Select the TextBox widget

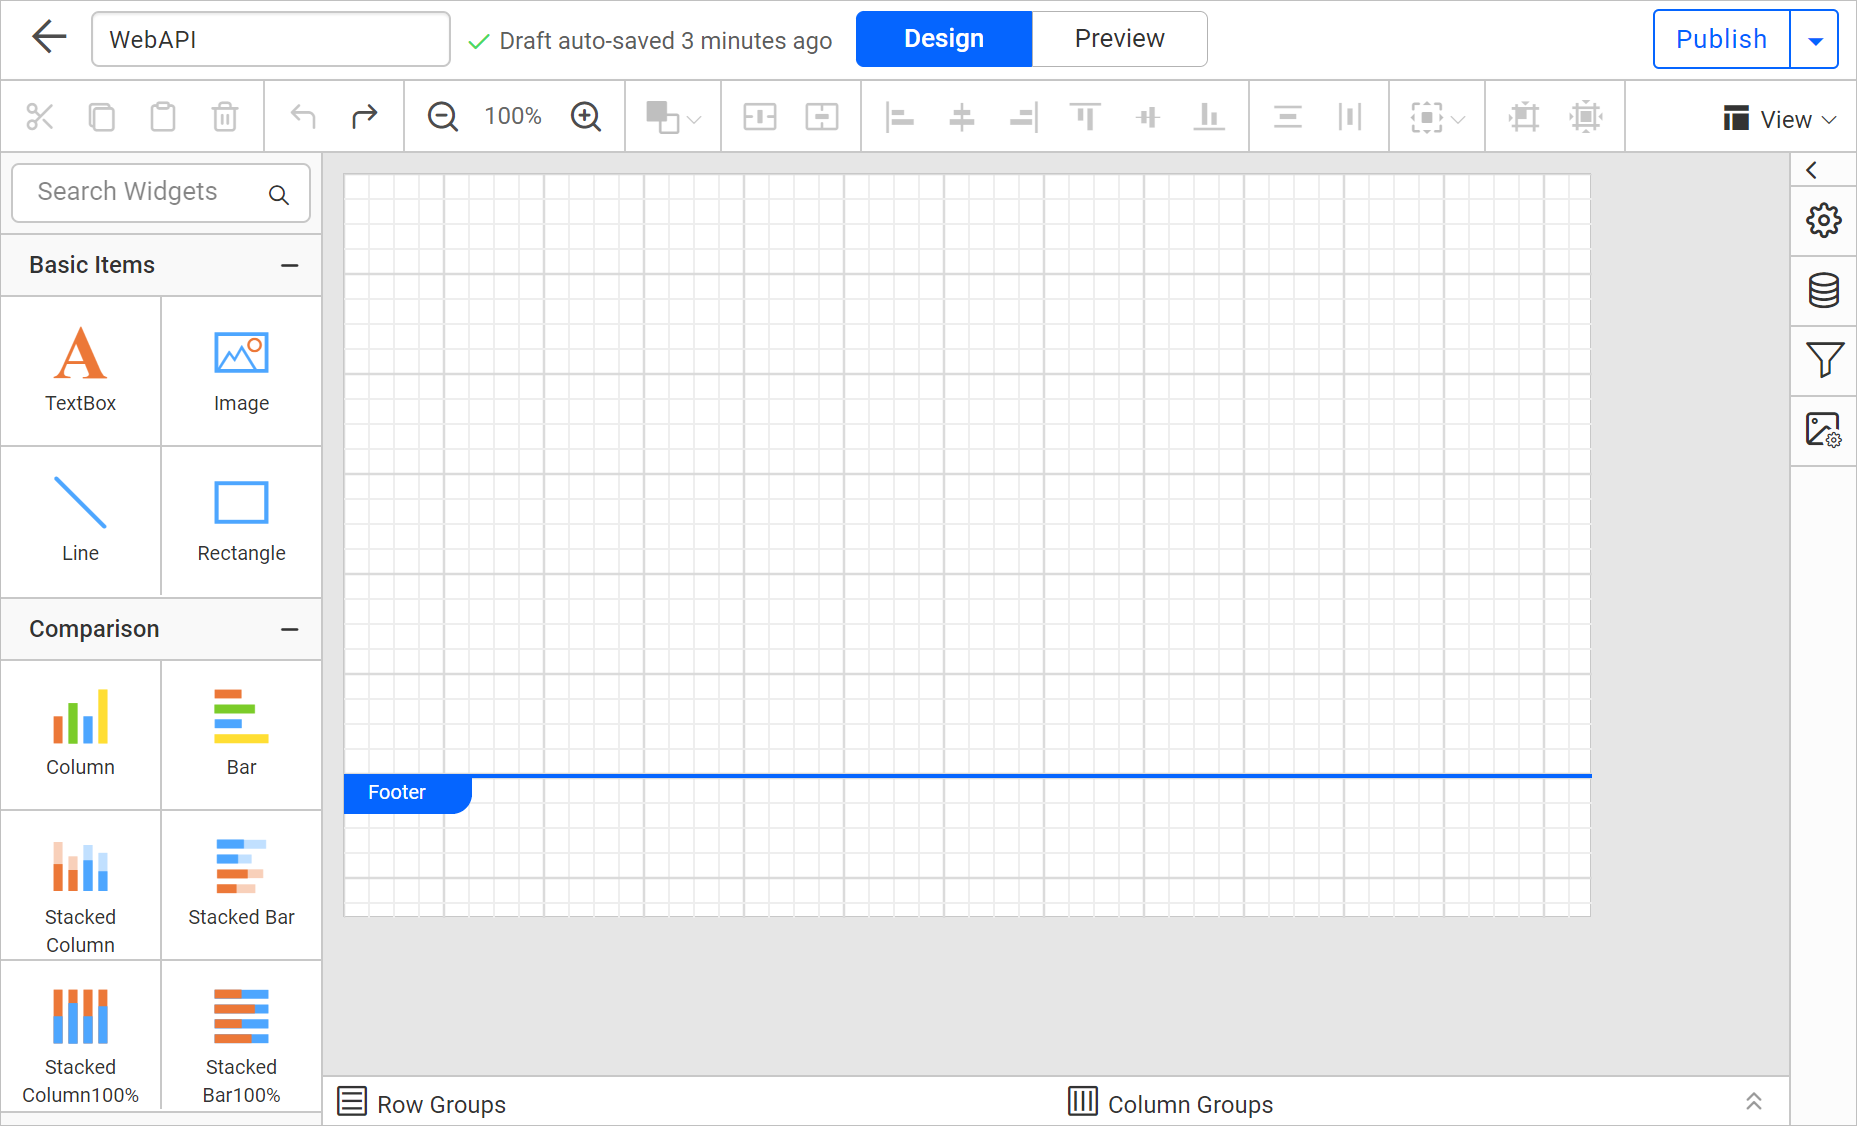[80, 370]
